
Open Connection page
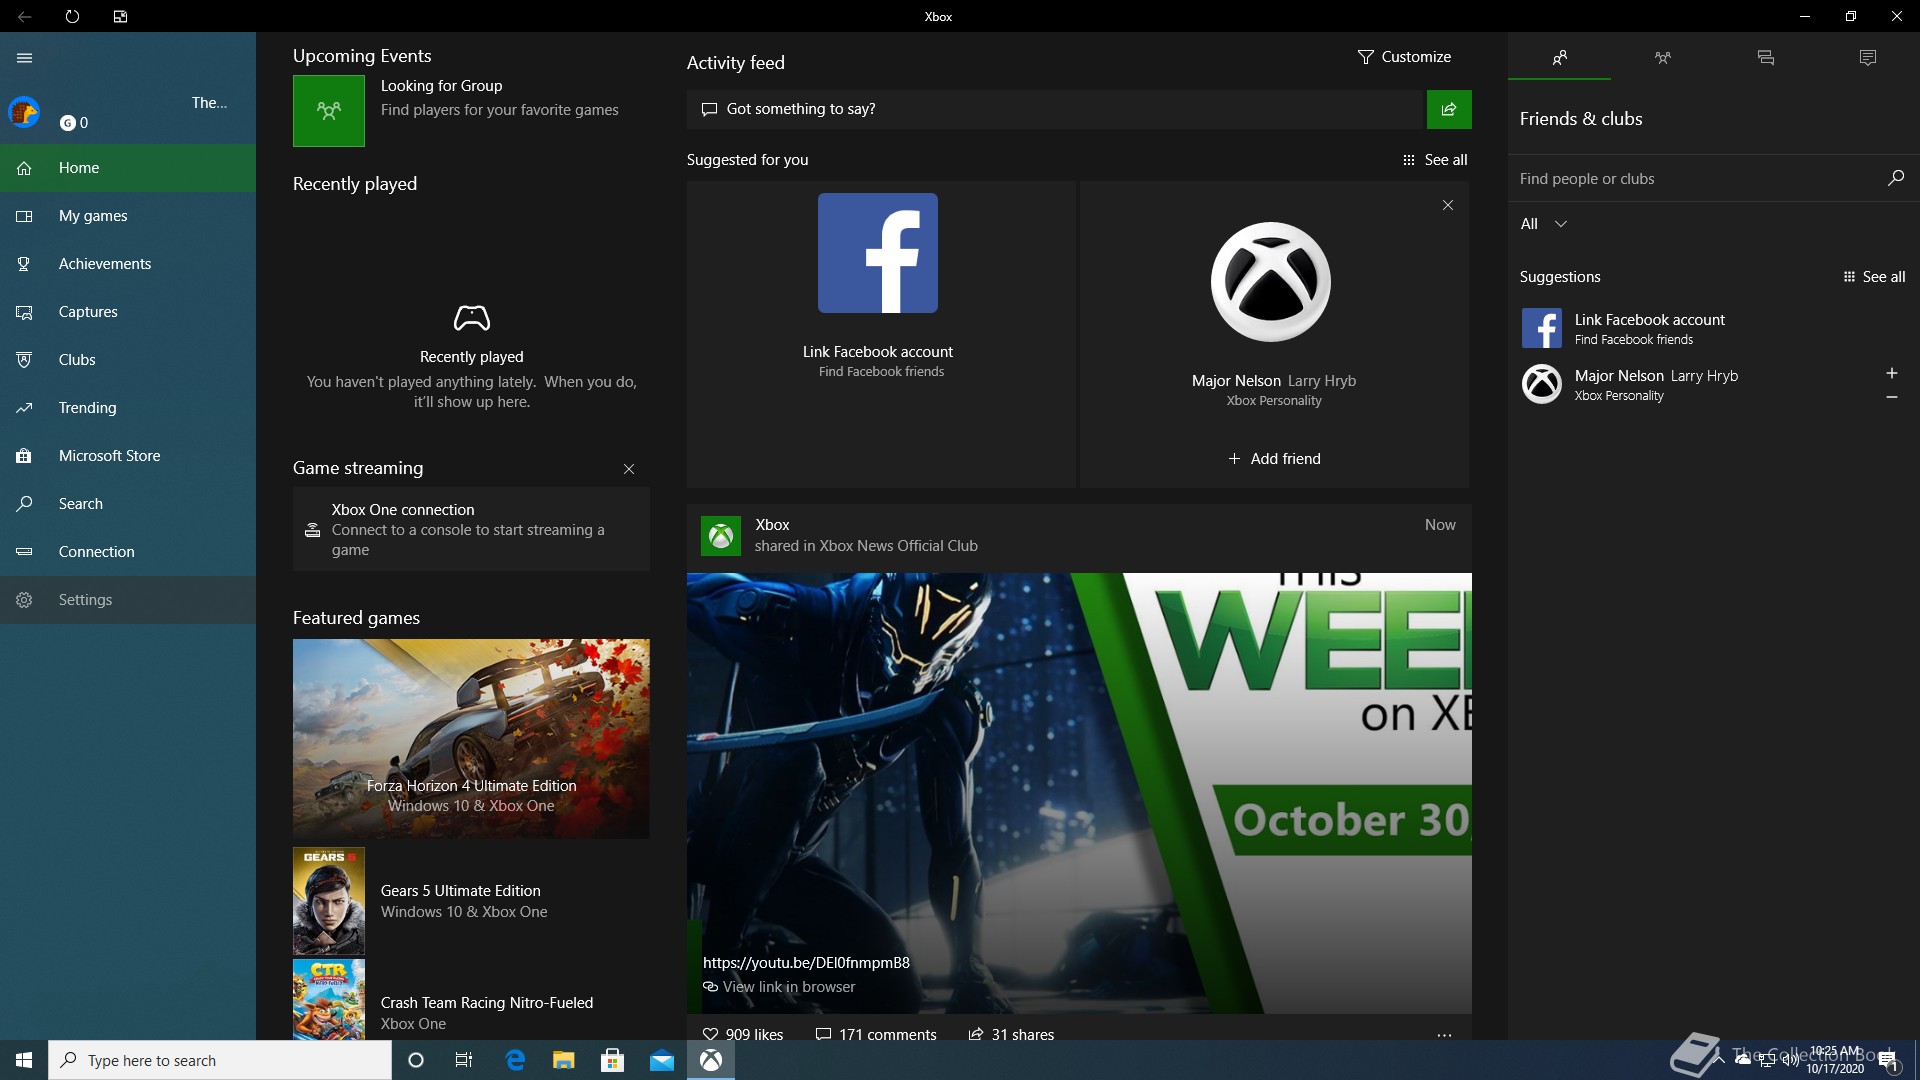128,552
